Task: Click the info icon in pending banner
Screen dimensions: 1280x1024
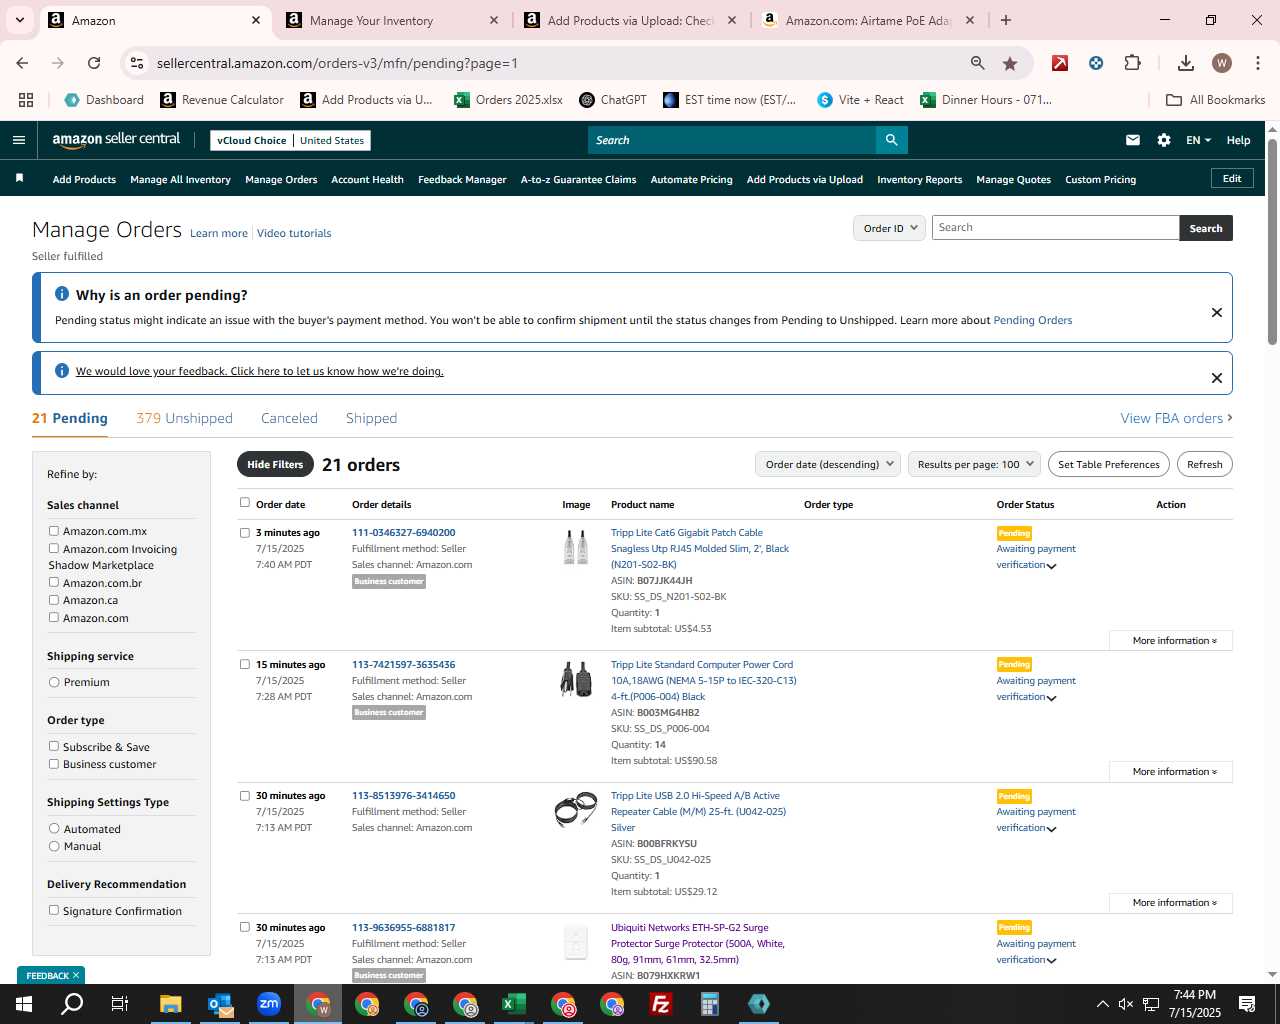Action: click(x=62, y=294)
